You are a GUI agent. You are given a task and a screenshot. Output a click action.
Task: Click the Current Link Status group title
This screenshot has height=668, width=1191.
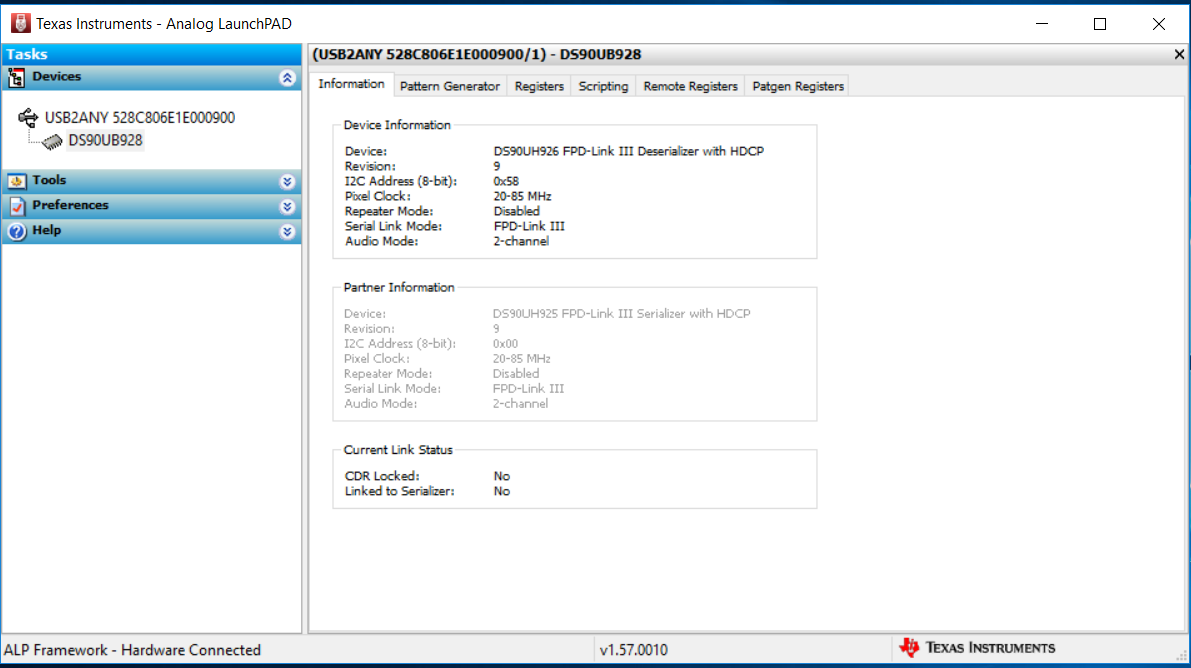tap(398, 450)
